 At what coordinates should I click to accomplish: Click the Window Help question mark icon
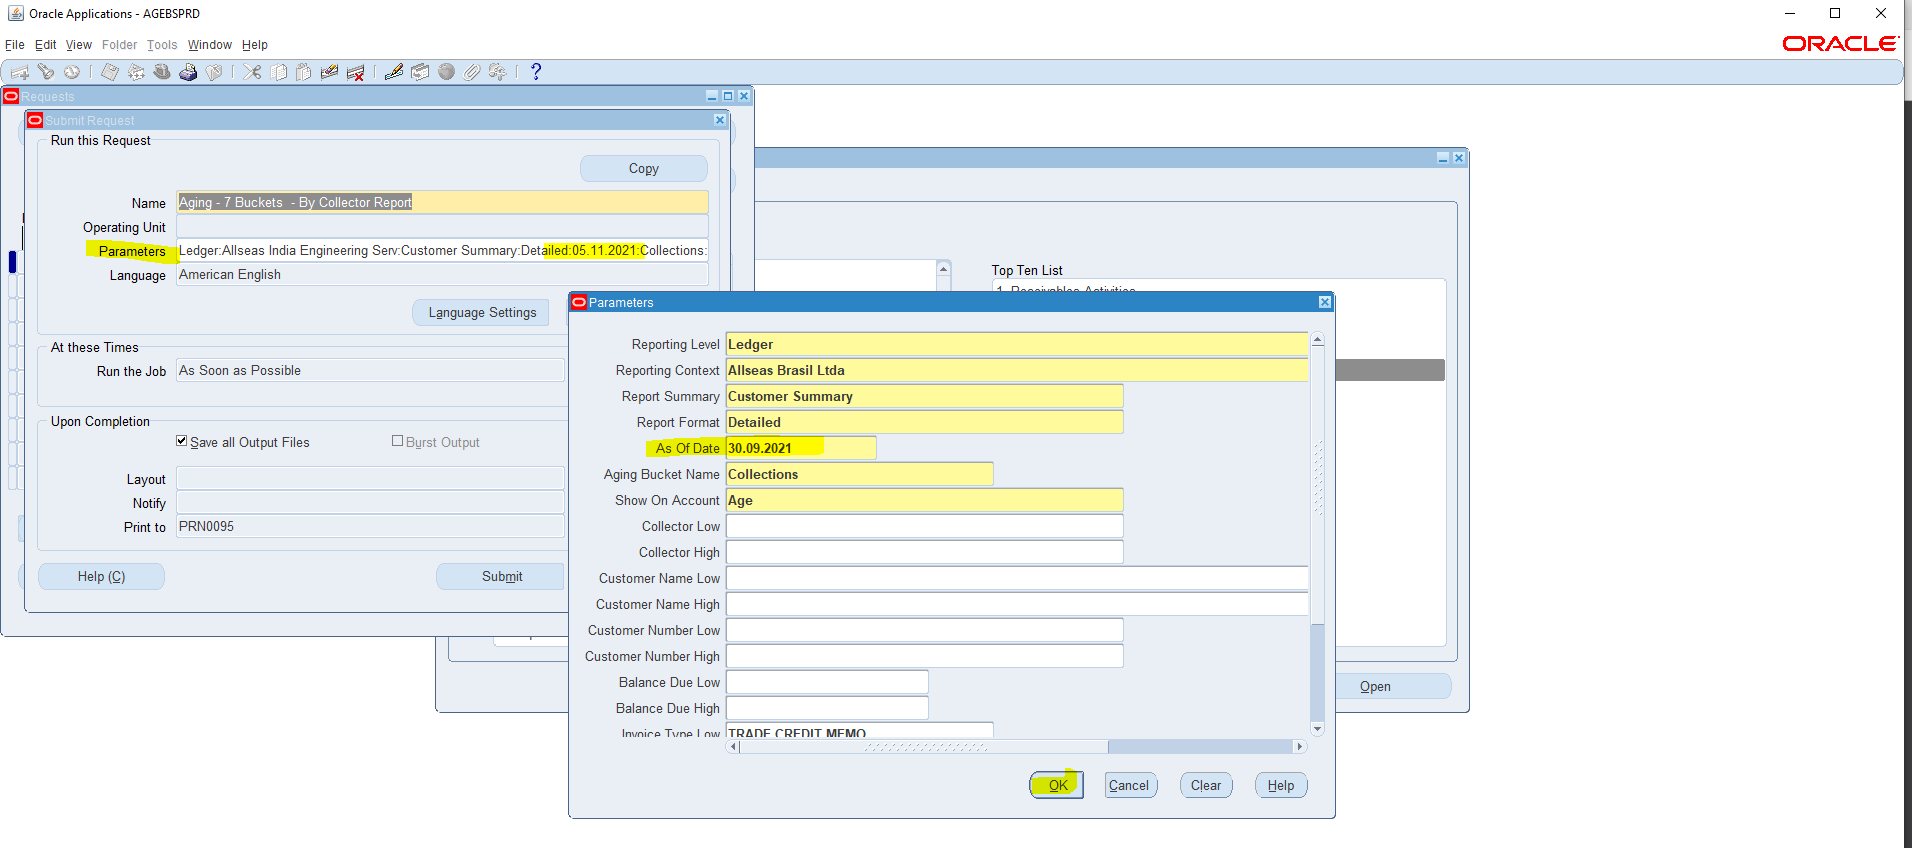536,72
